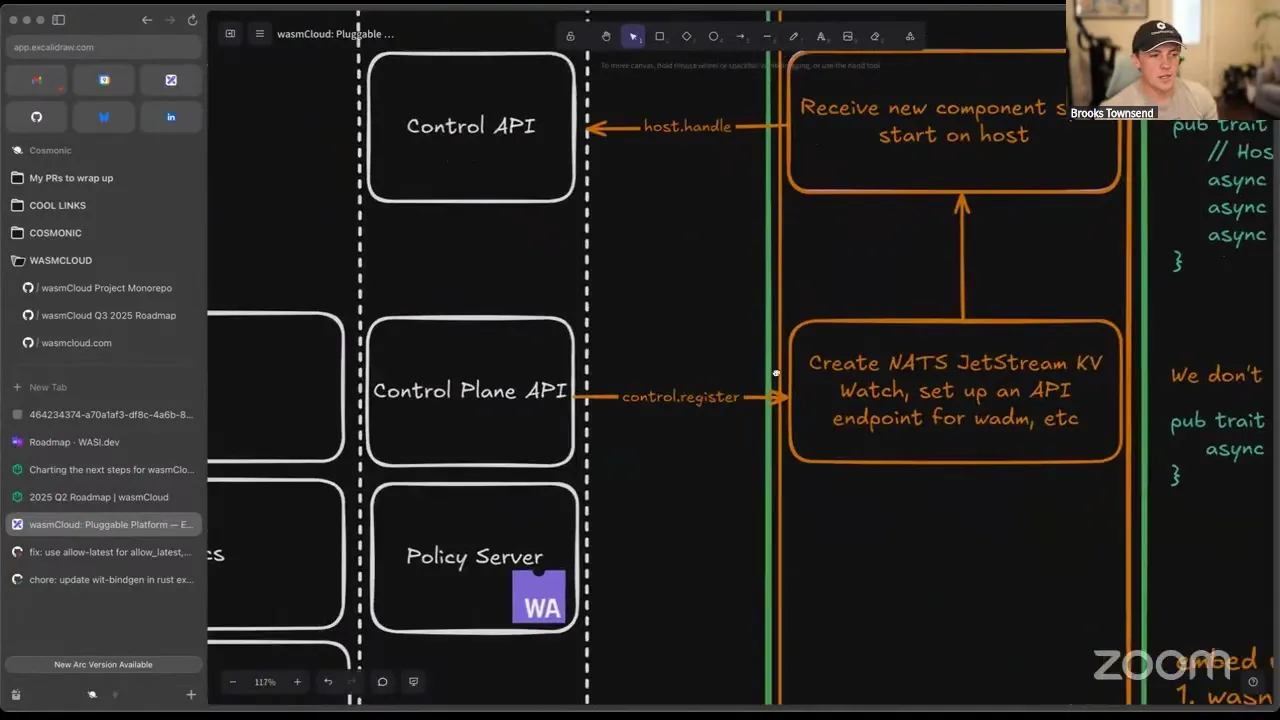Go forward in Arc browser
Screen dimensions: 1280x720
pyautogui.click(x=169, y=20)
